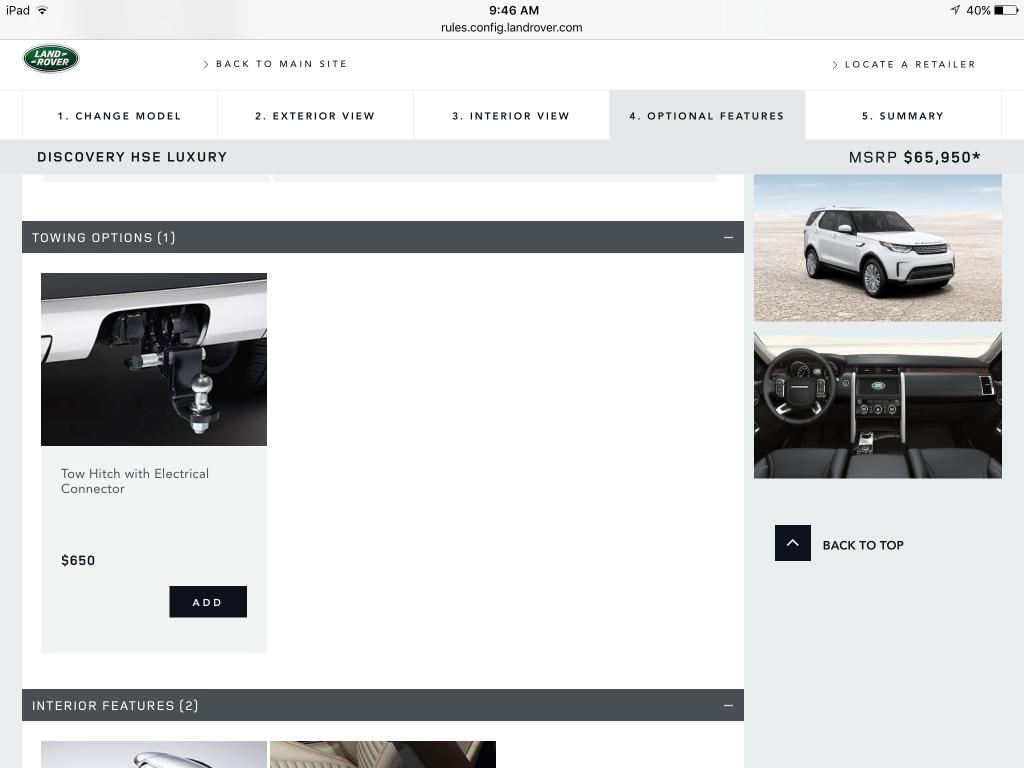The height and width of the screenshot is (768, 1024).
Task: Click the tow hitch product photo
Action: coord(153,359)
